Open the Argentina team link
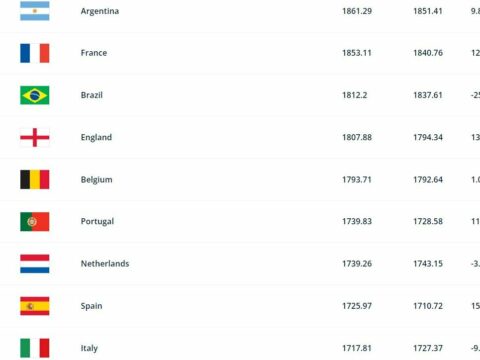This screenshot has width=480, height=360. coord(100,11)
